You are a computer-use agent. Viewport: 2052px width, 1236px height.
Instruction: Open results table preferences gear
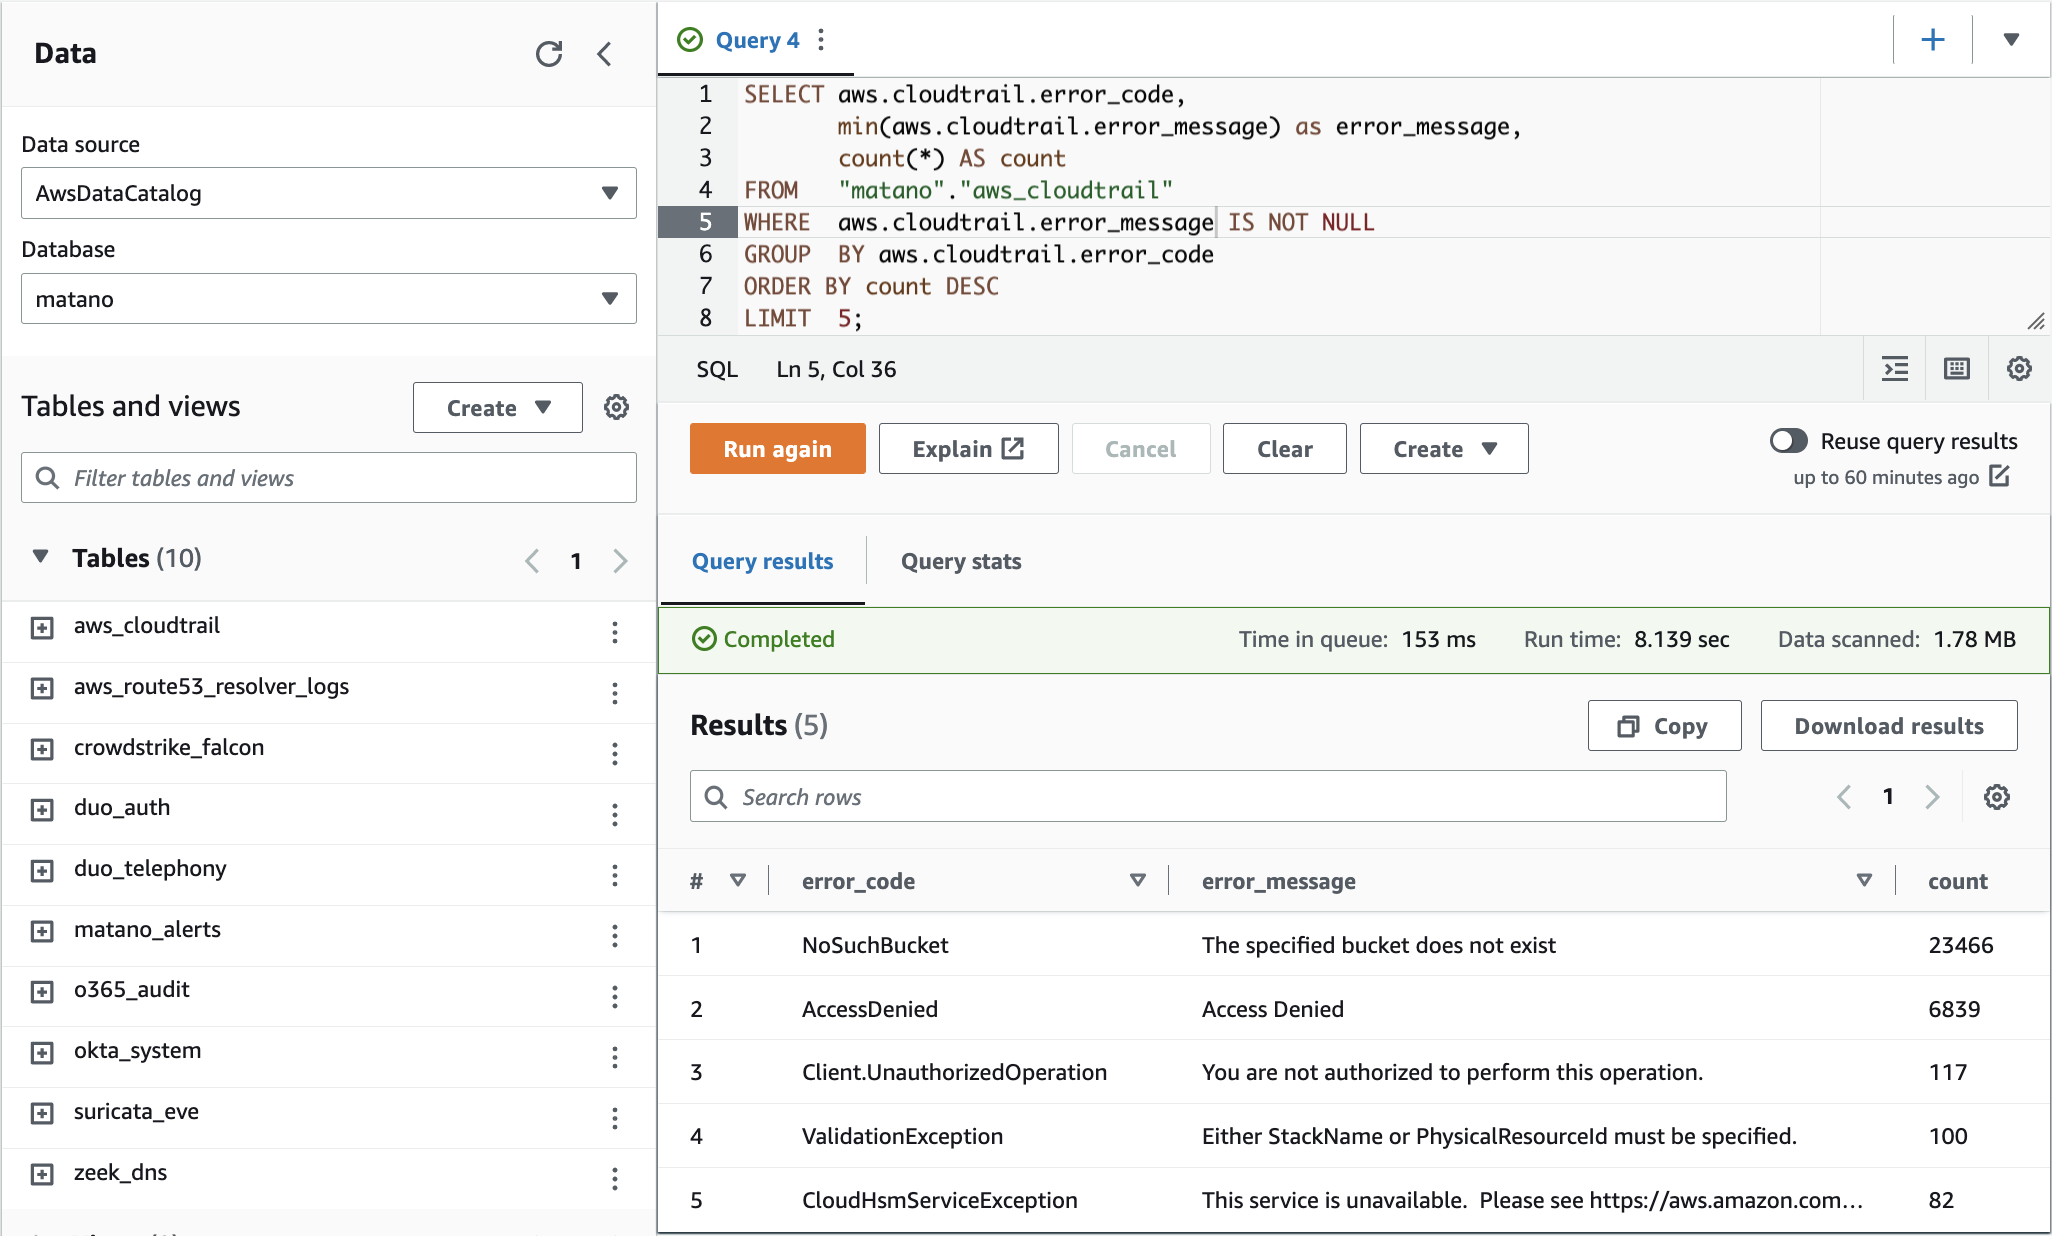point(1996,797)
